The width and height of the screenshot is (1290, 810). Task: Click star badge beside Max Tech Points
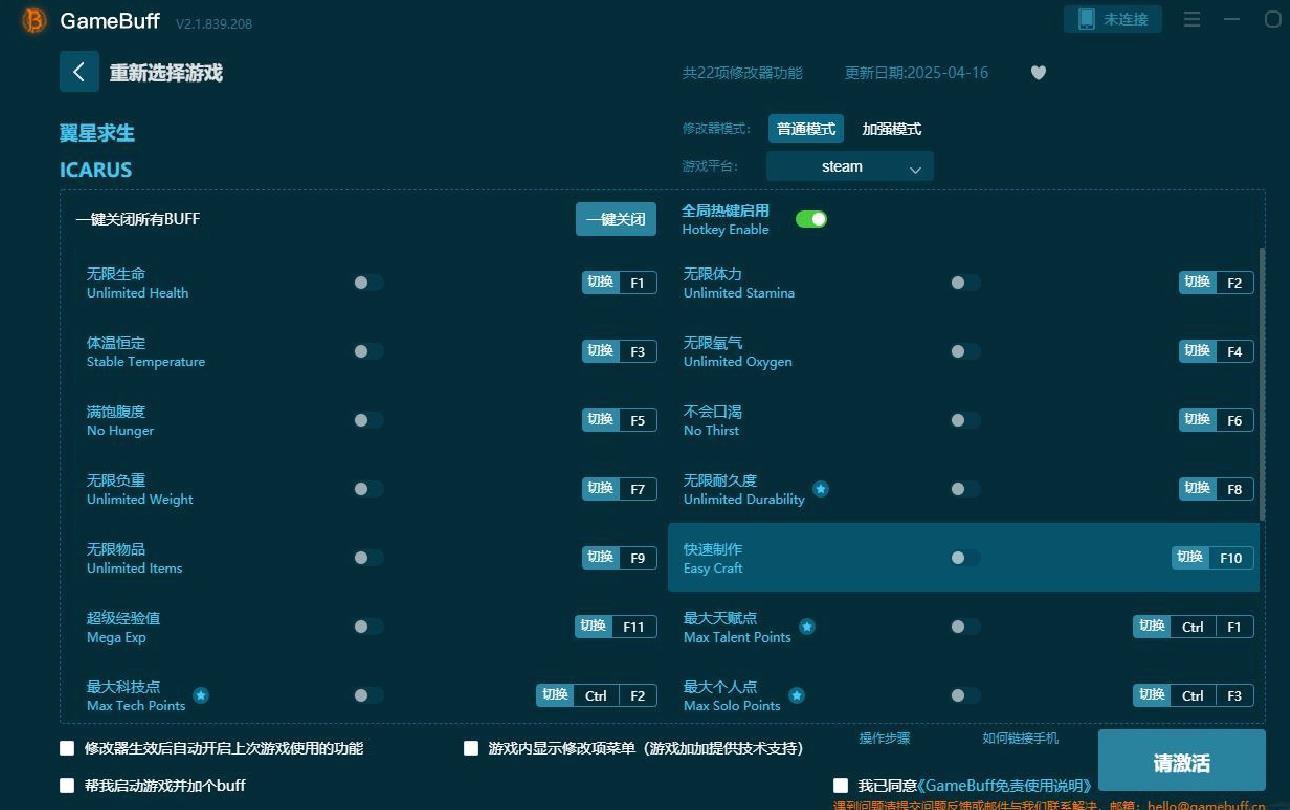click(x=201, y=695)
